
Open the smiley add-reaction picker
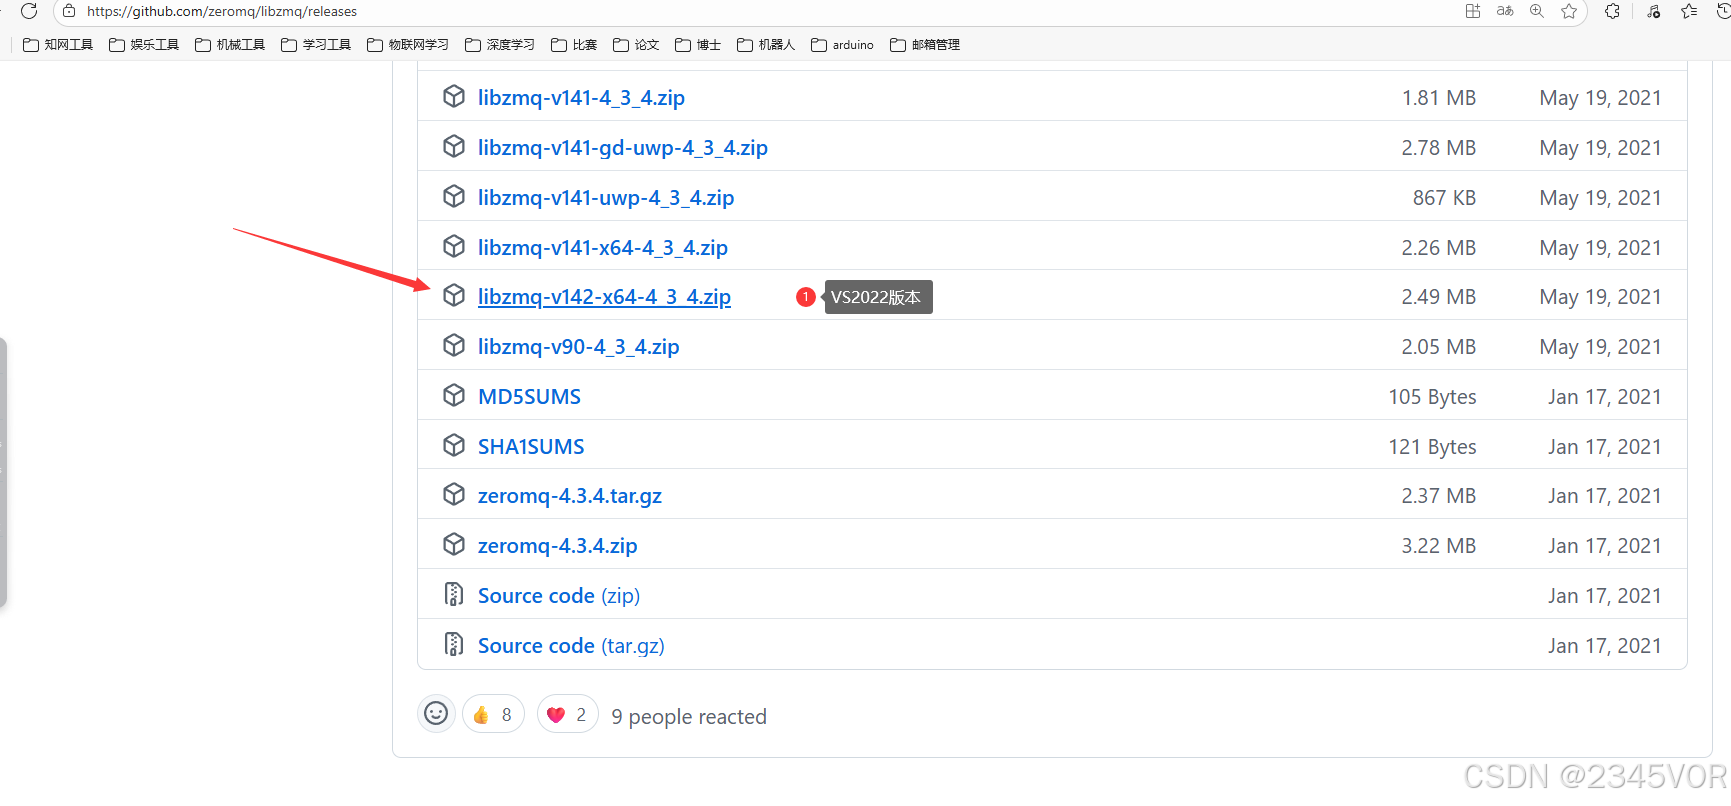[436, 714]
